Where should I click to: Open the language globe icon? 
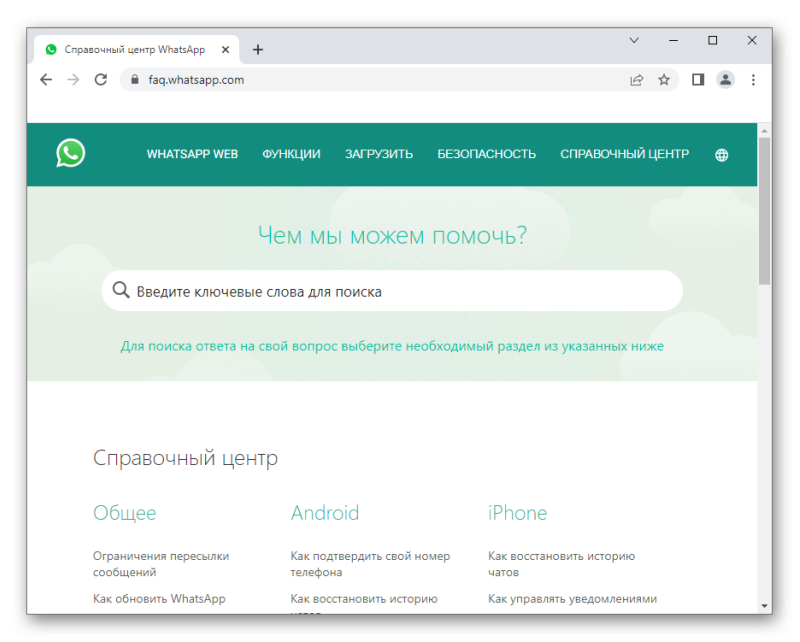721,155
